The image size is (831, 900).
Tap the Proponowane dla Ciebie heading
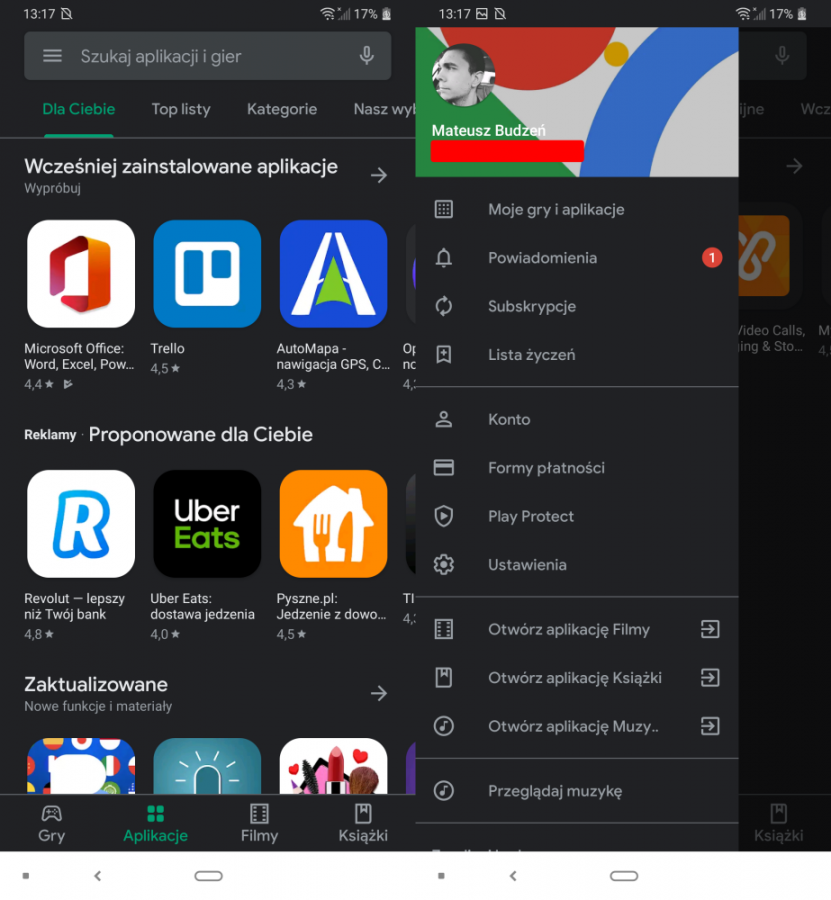coord(200,435)
